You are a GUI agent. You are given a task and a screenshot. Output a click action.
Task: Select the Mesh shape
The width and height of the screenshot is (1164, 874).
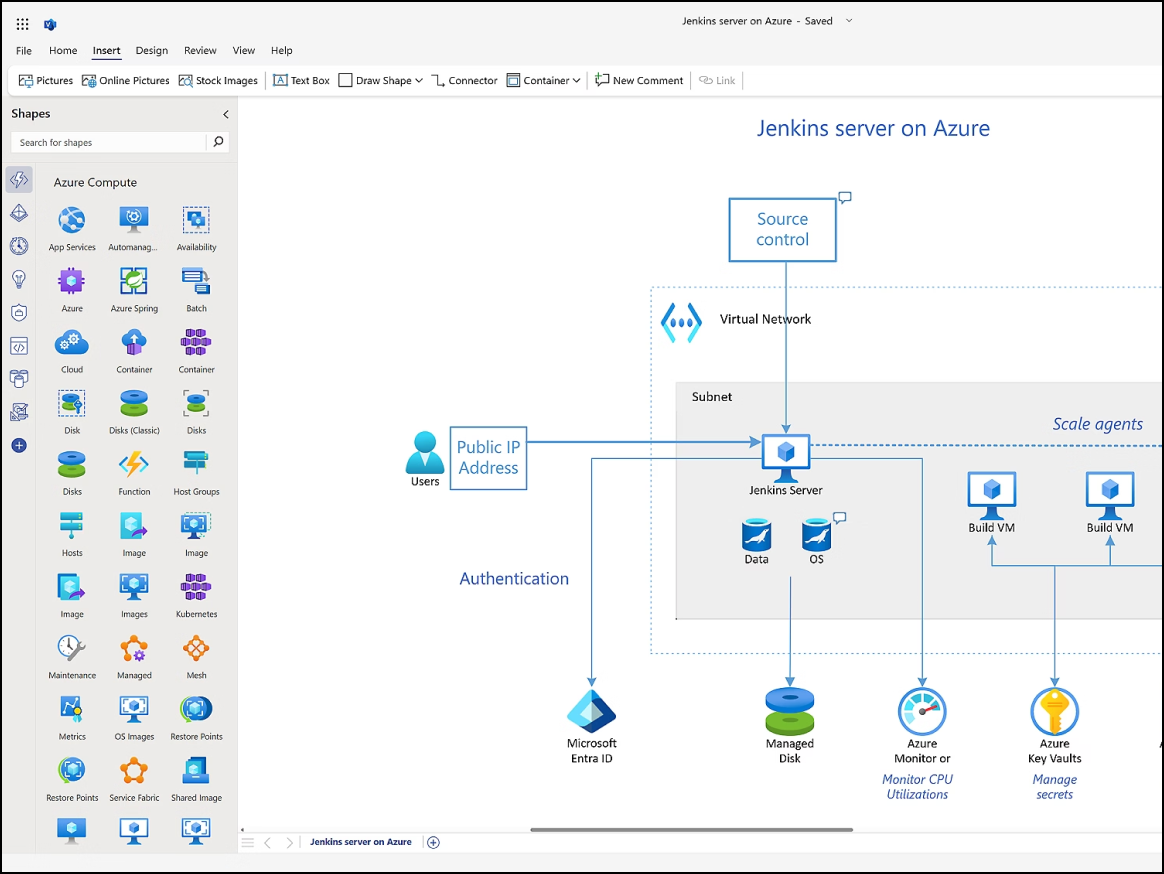pos(196,656)
